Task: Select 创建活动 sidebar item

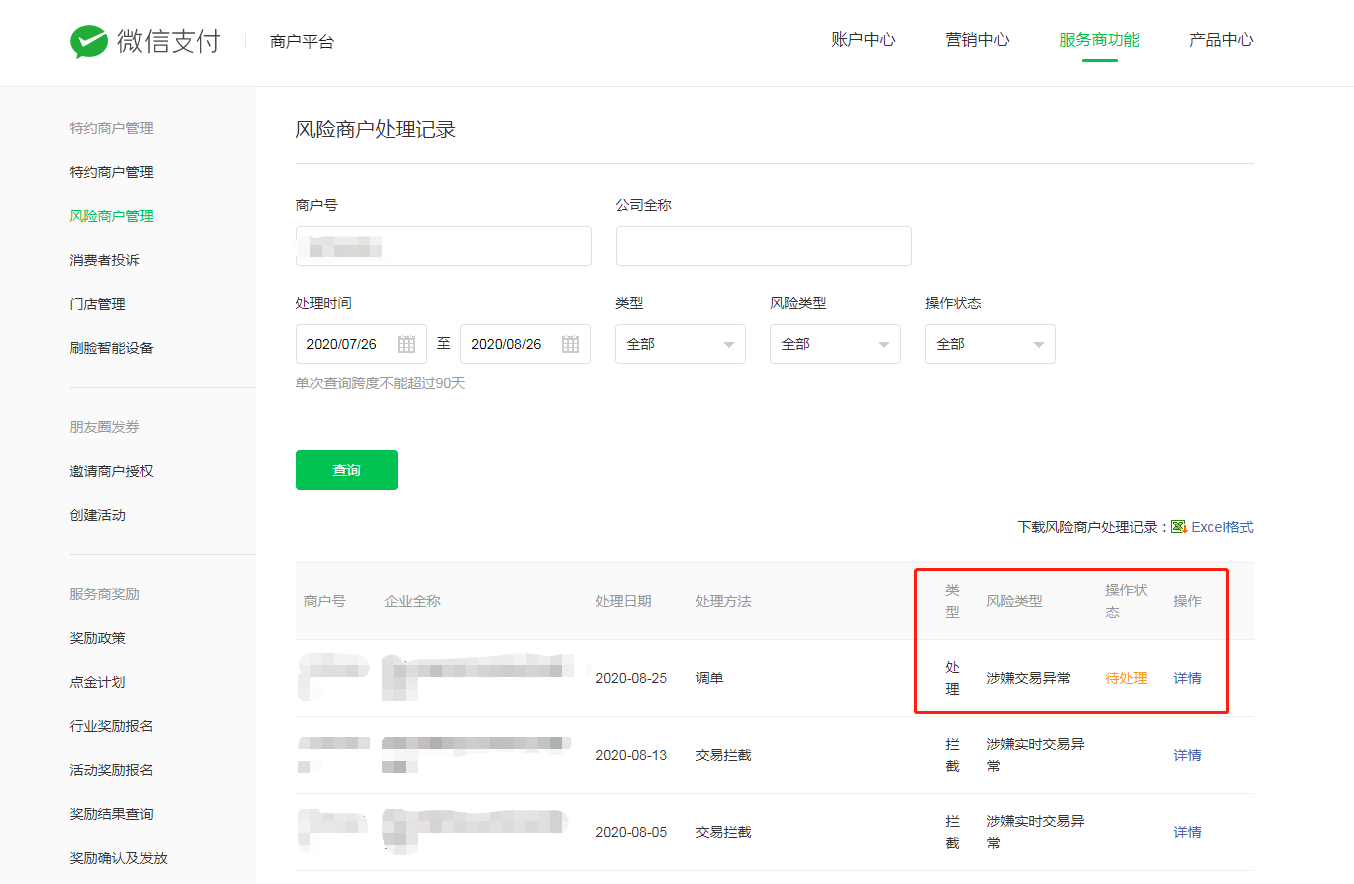Action: click(97, 515)
